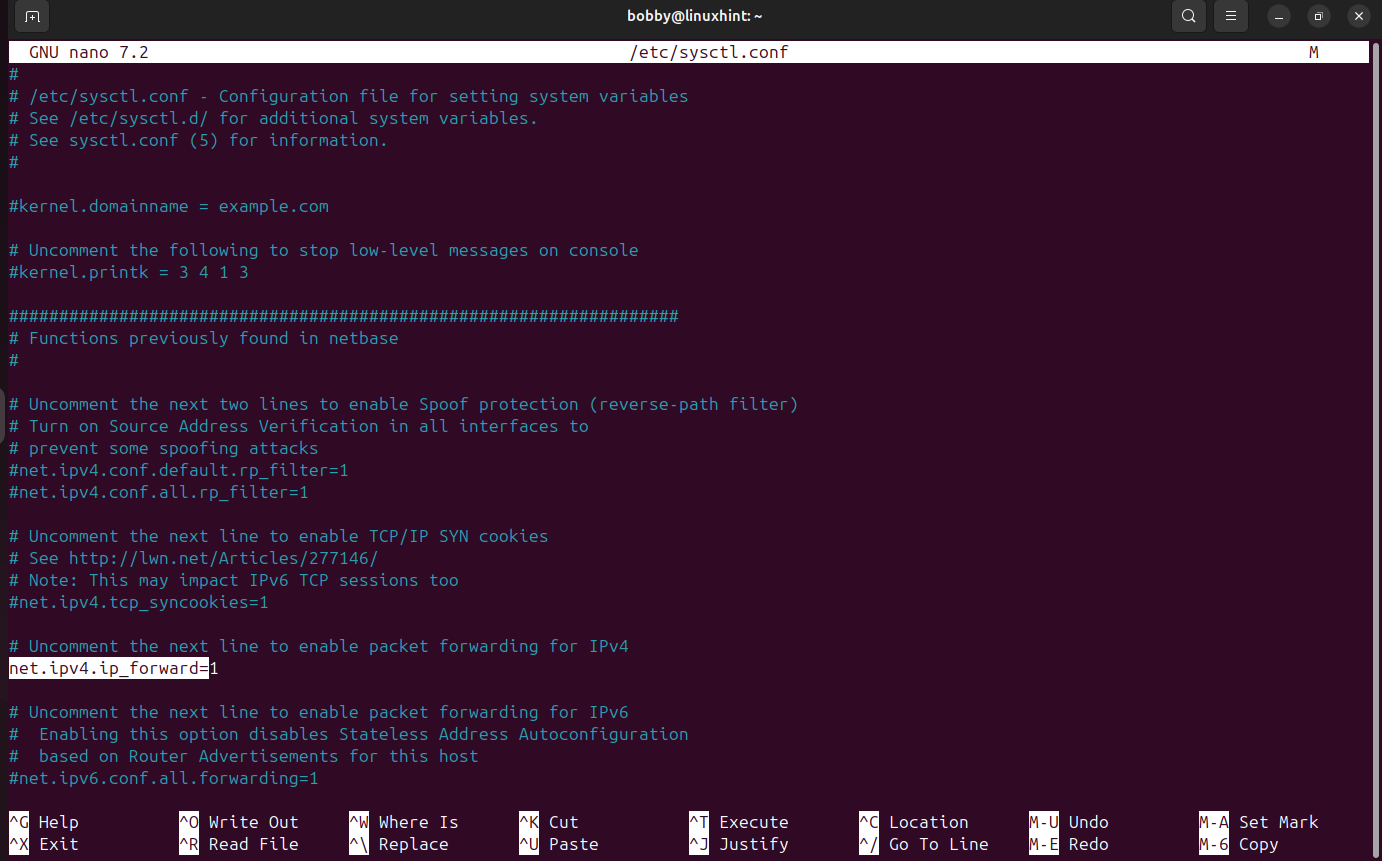
Task: Click the #kernel.printk = 3 4 1 3 line
Action: 129,272
